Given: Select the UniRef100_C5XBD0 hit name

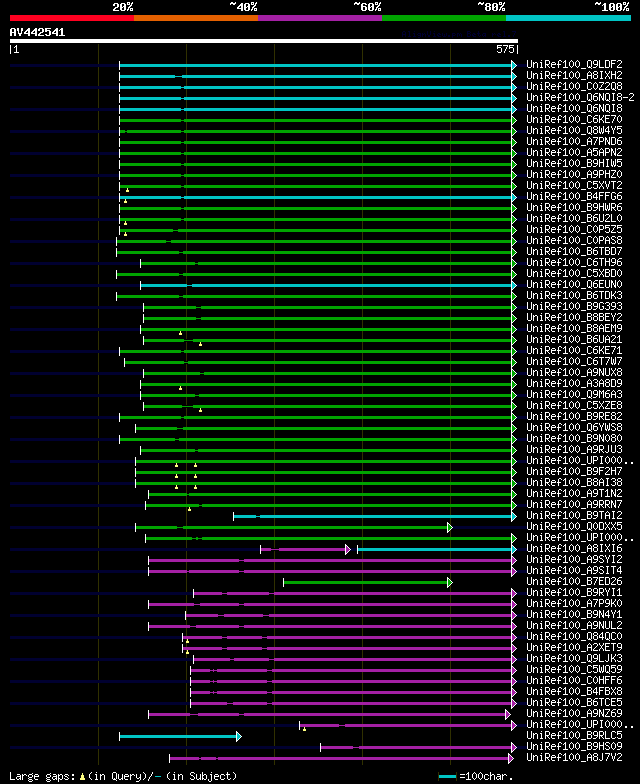Looking at the screenshot, I should point(574,274).
